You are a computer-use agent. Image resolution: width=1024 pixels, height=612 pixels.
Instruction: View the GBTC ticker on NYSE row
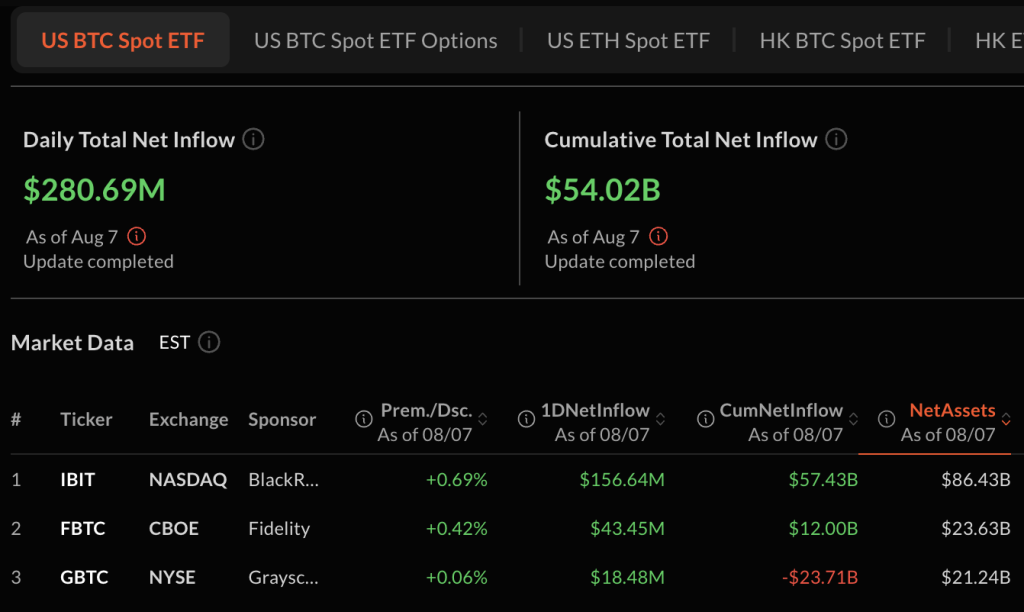click(85, 577)
